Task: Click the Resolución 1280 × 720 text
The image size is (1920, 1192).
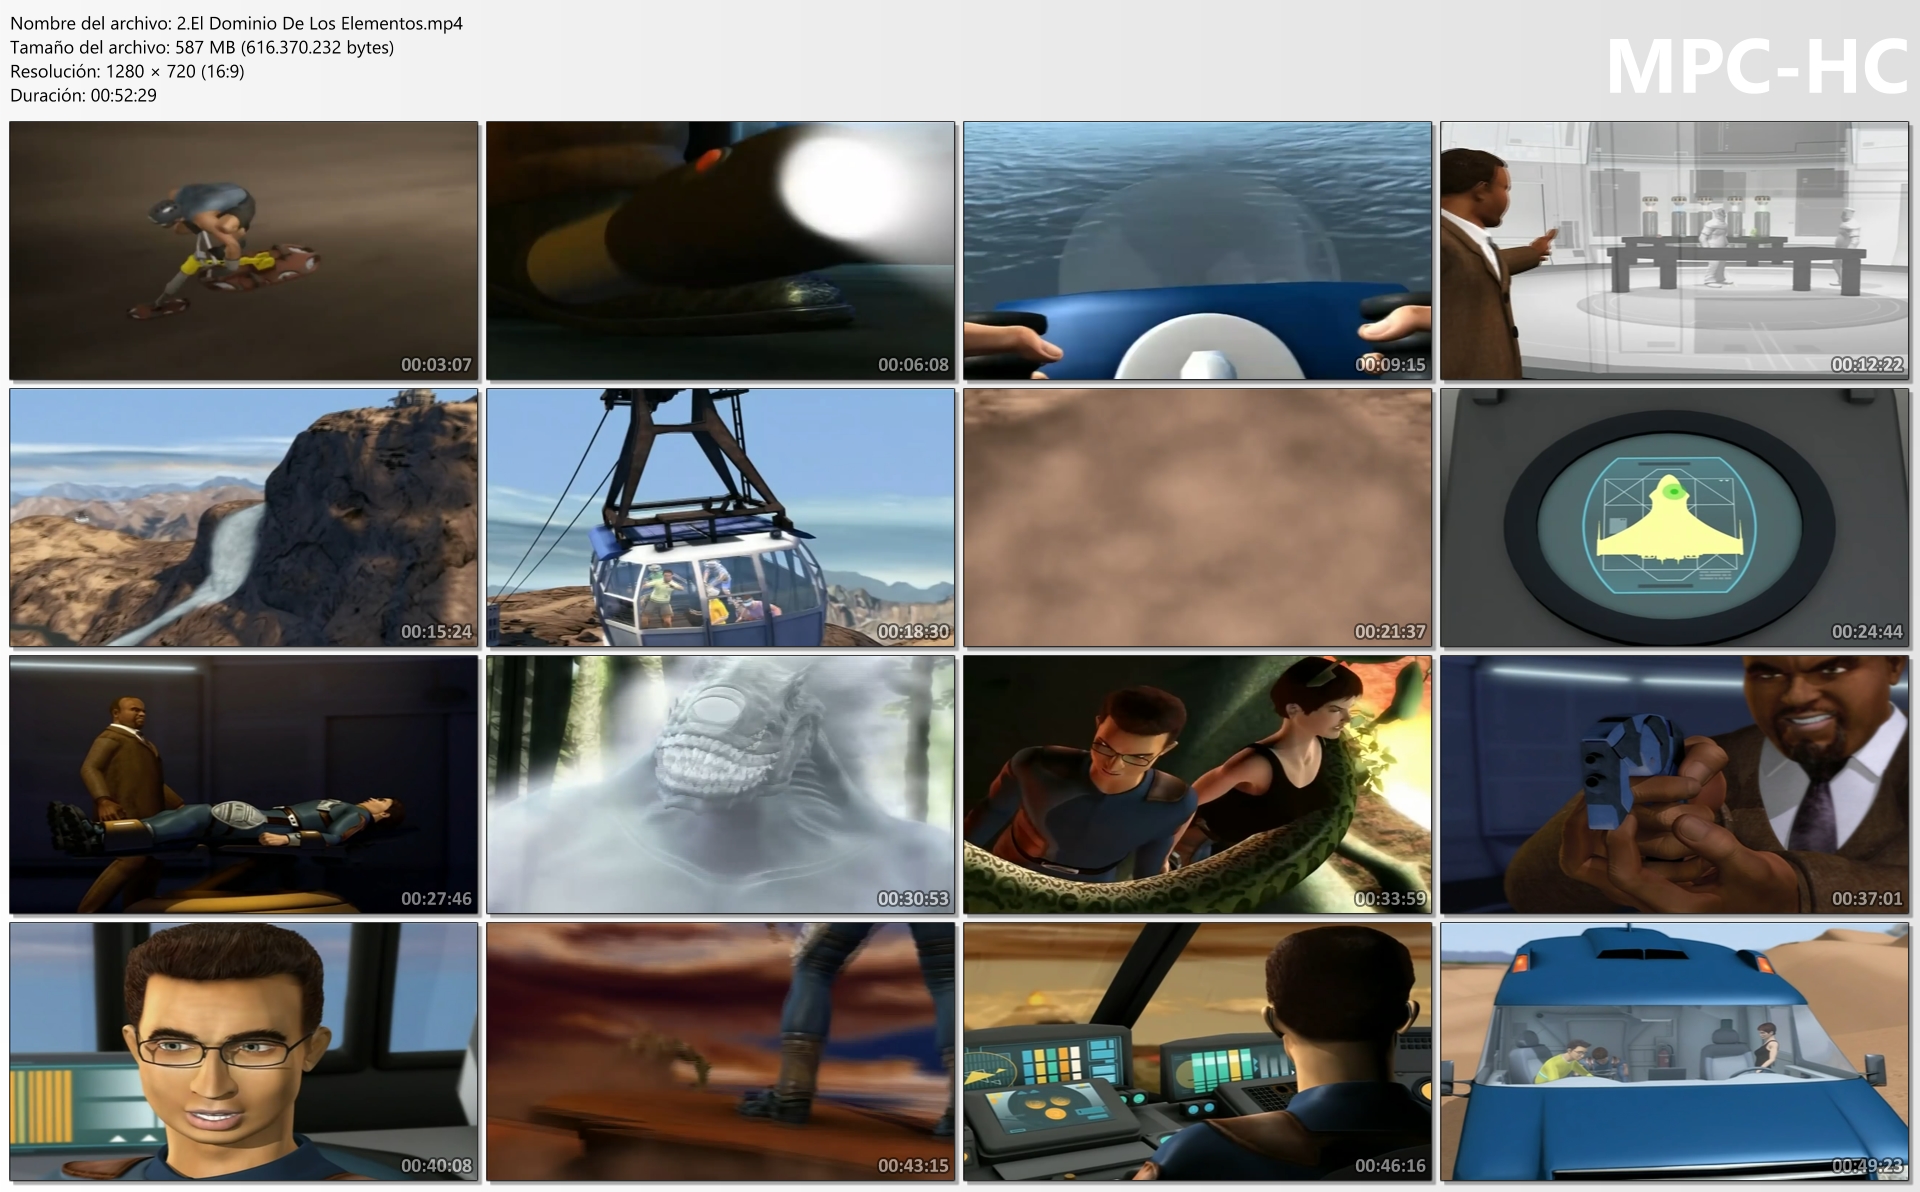Action: coord(127,71)
